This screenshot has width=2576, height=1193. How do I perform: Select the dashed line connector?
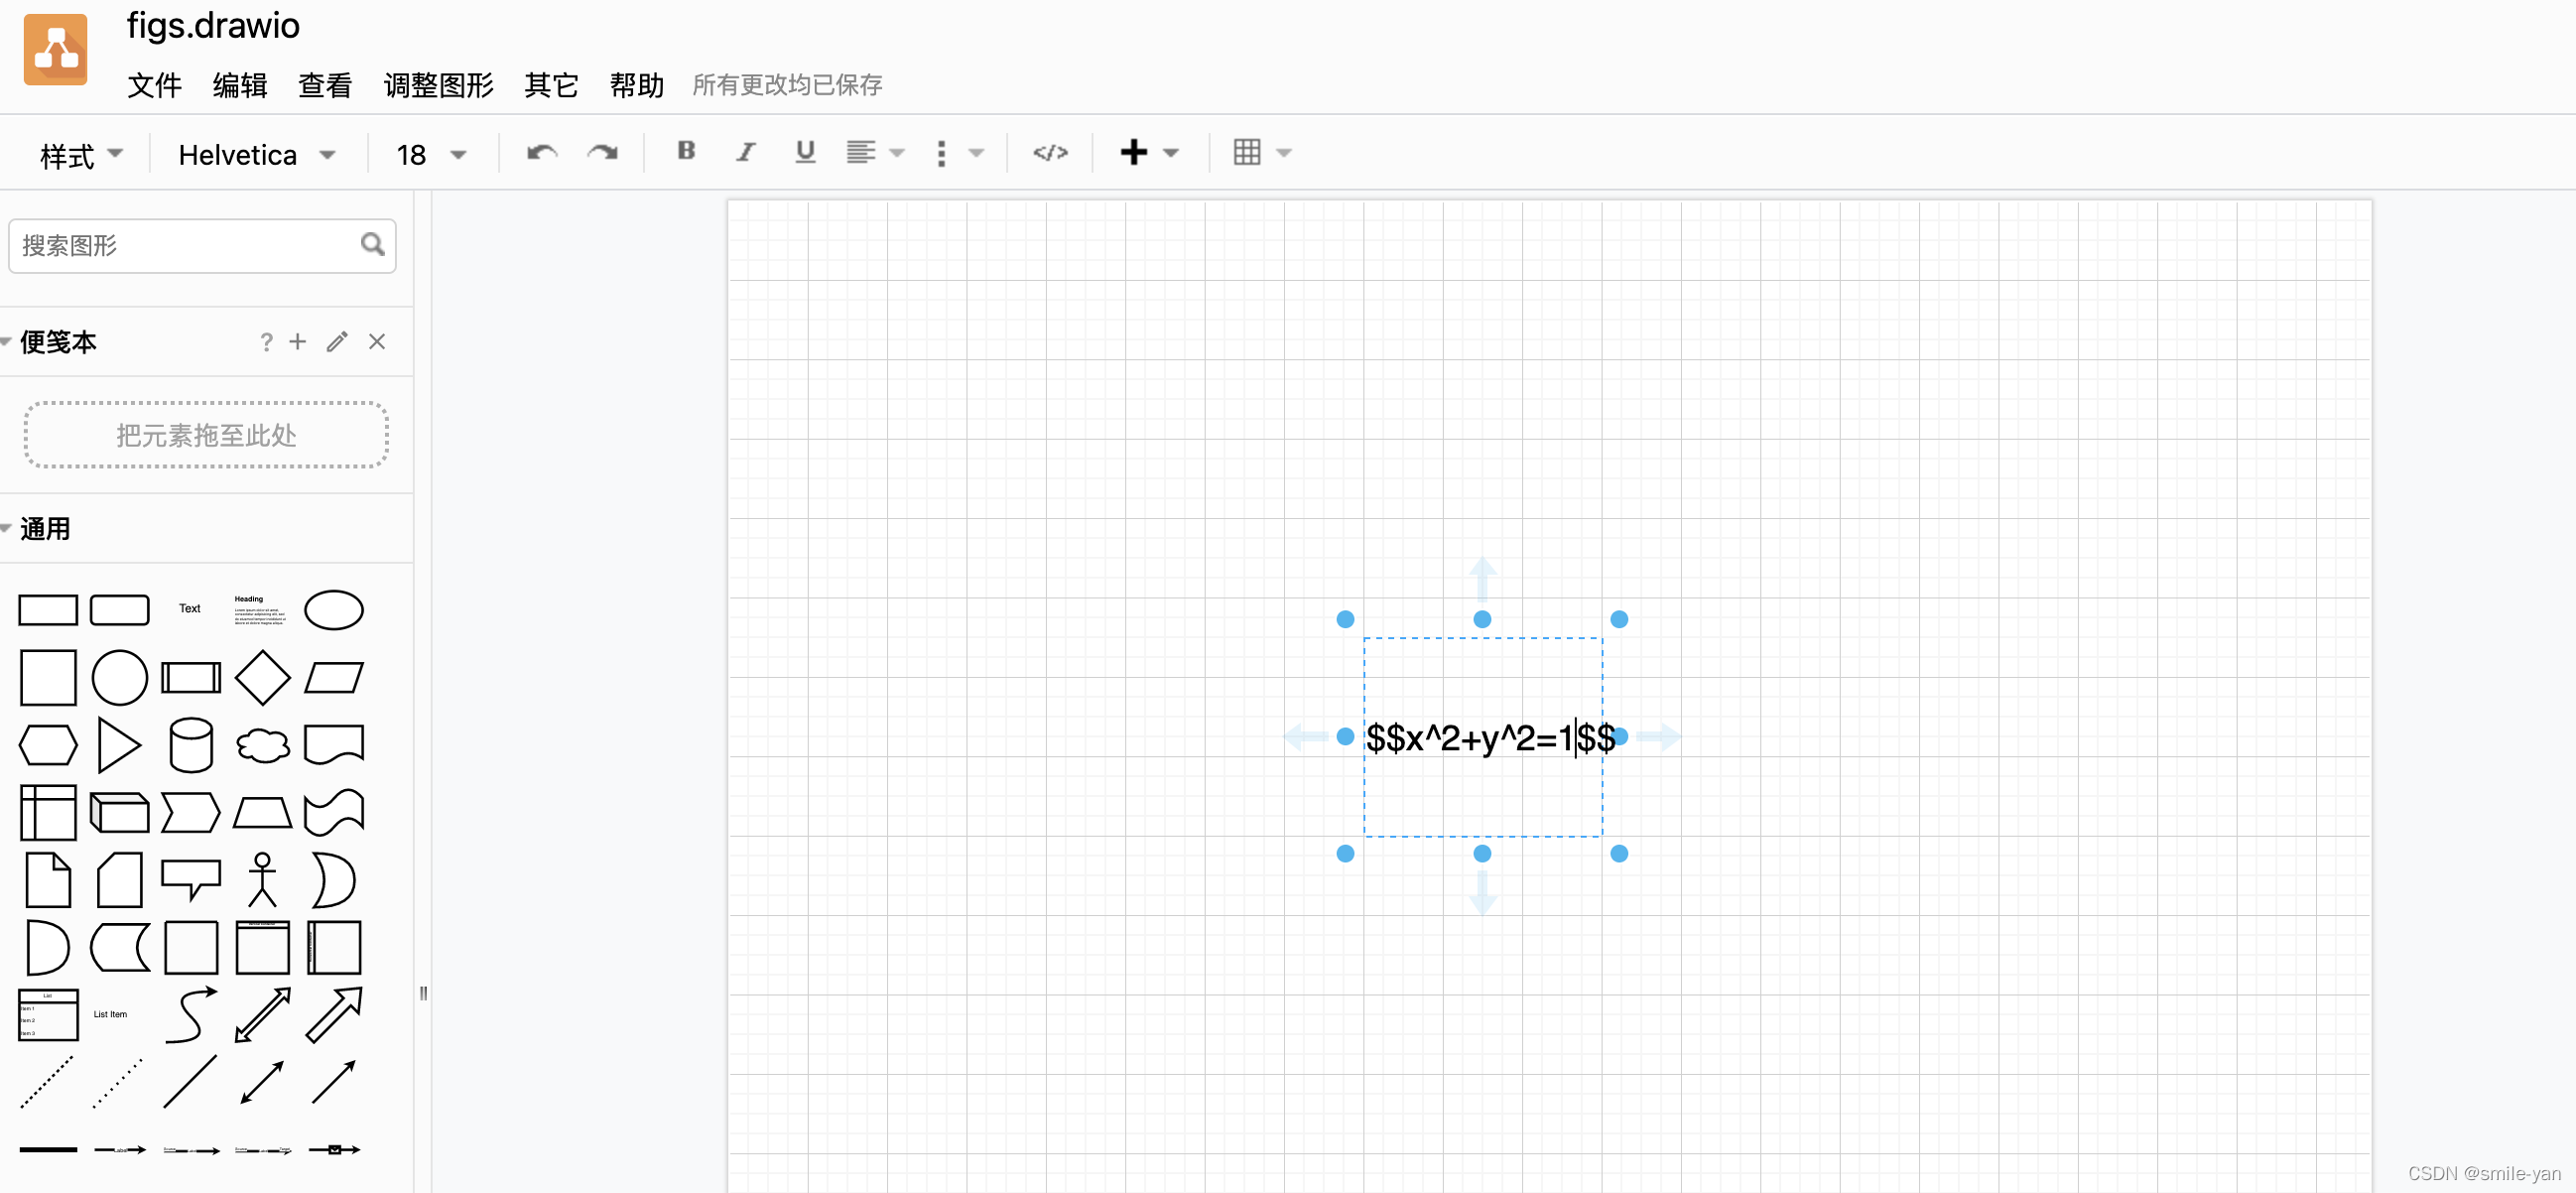pos(46,1083)
